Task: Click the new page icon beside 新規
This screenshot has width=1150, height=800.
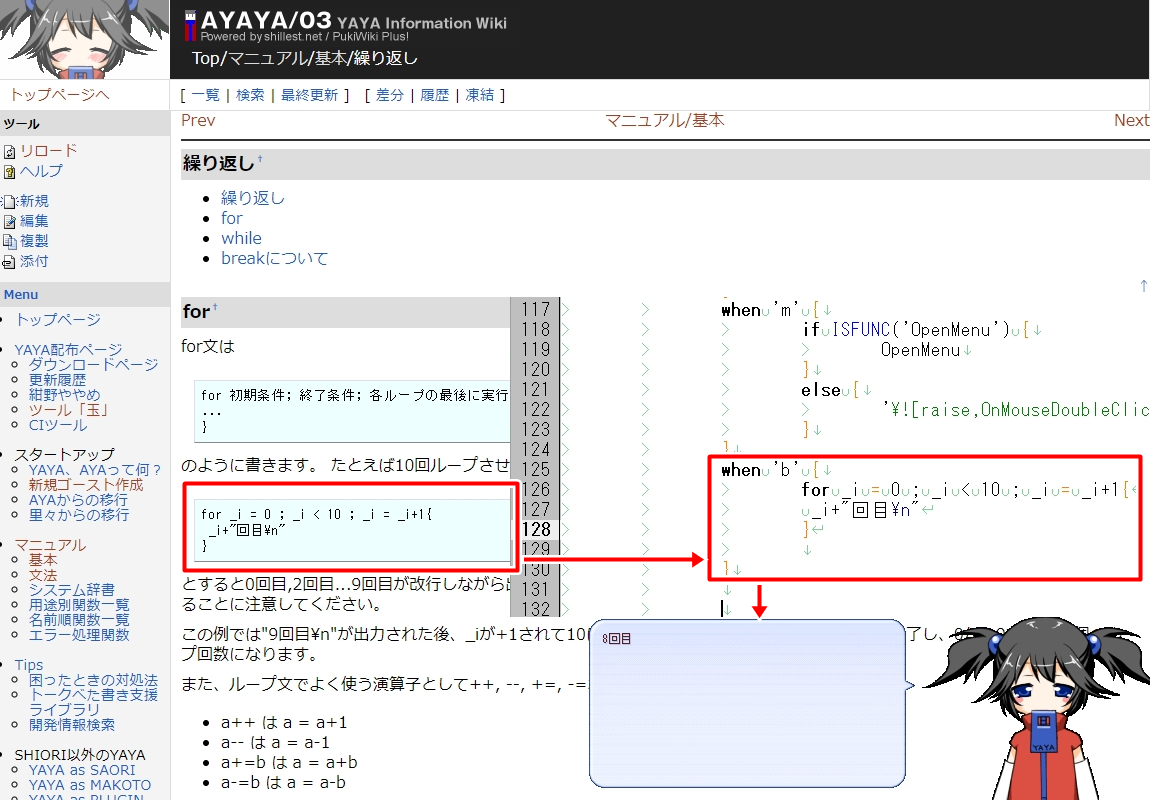Action: coord(10,202)
